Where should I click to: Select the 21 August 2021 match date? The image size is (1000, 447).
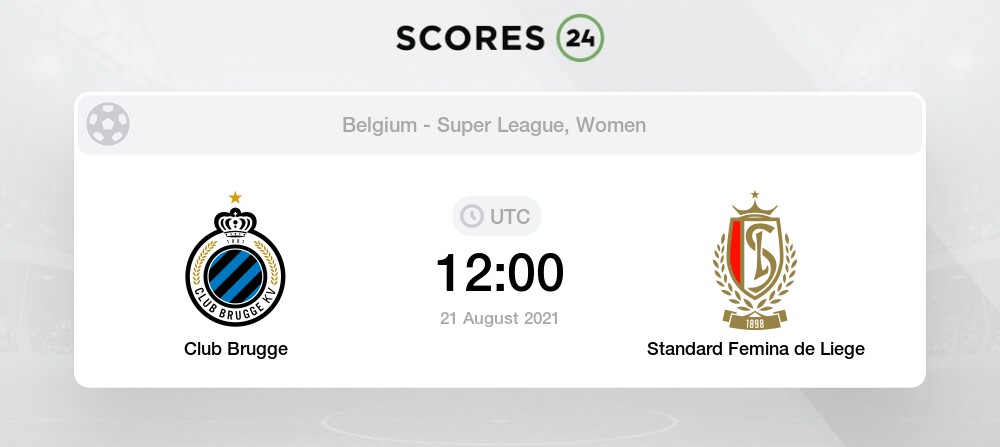click(500, 319)
